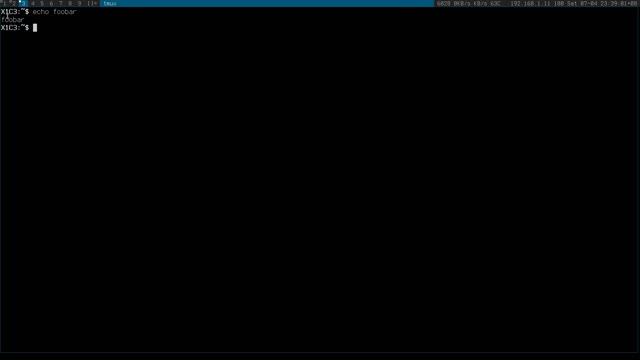Screen dimensions: 640x360
Task: Switch to workspace tag 8
Action: point(70,3)
